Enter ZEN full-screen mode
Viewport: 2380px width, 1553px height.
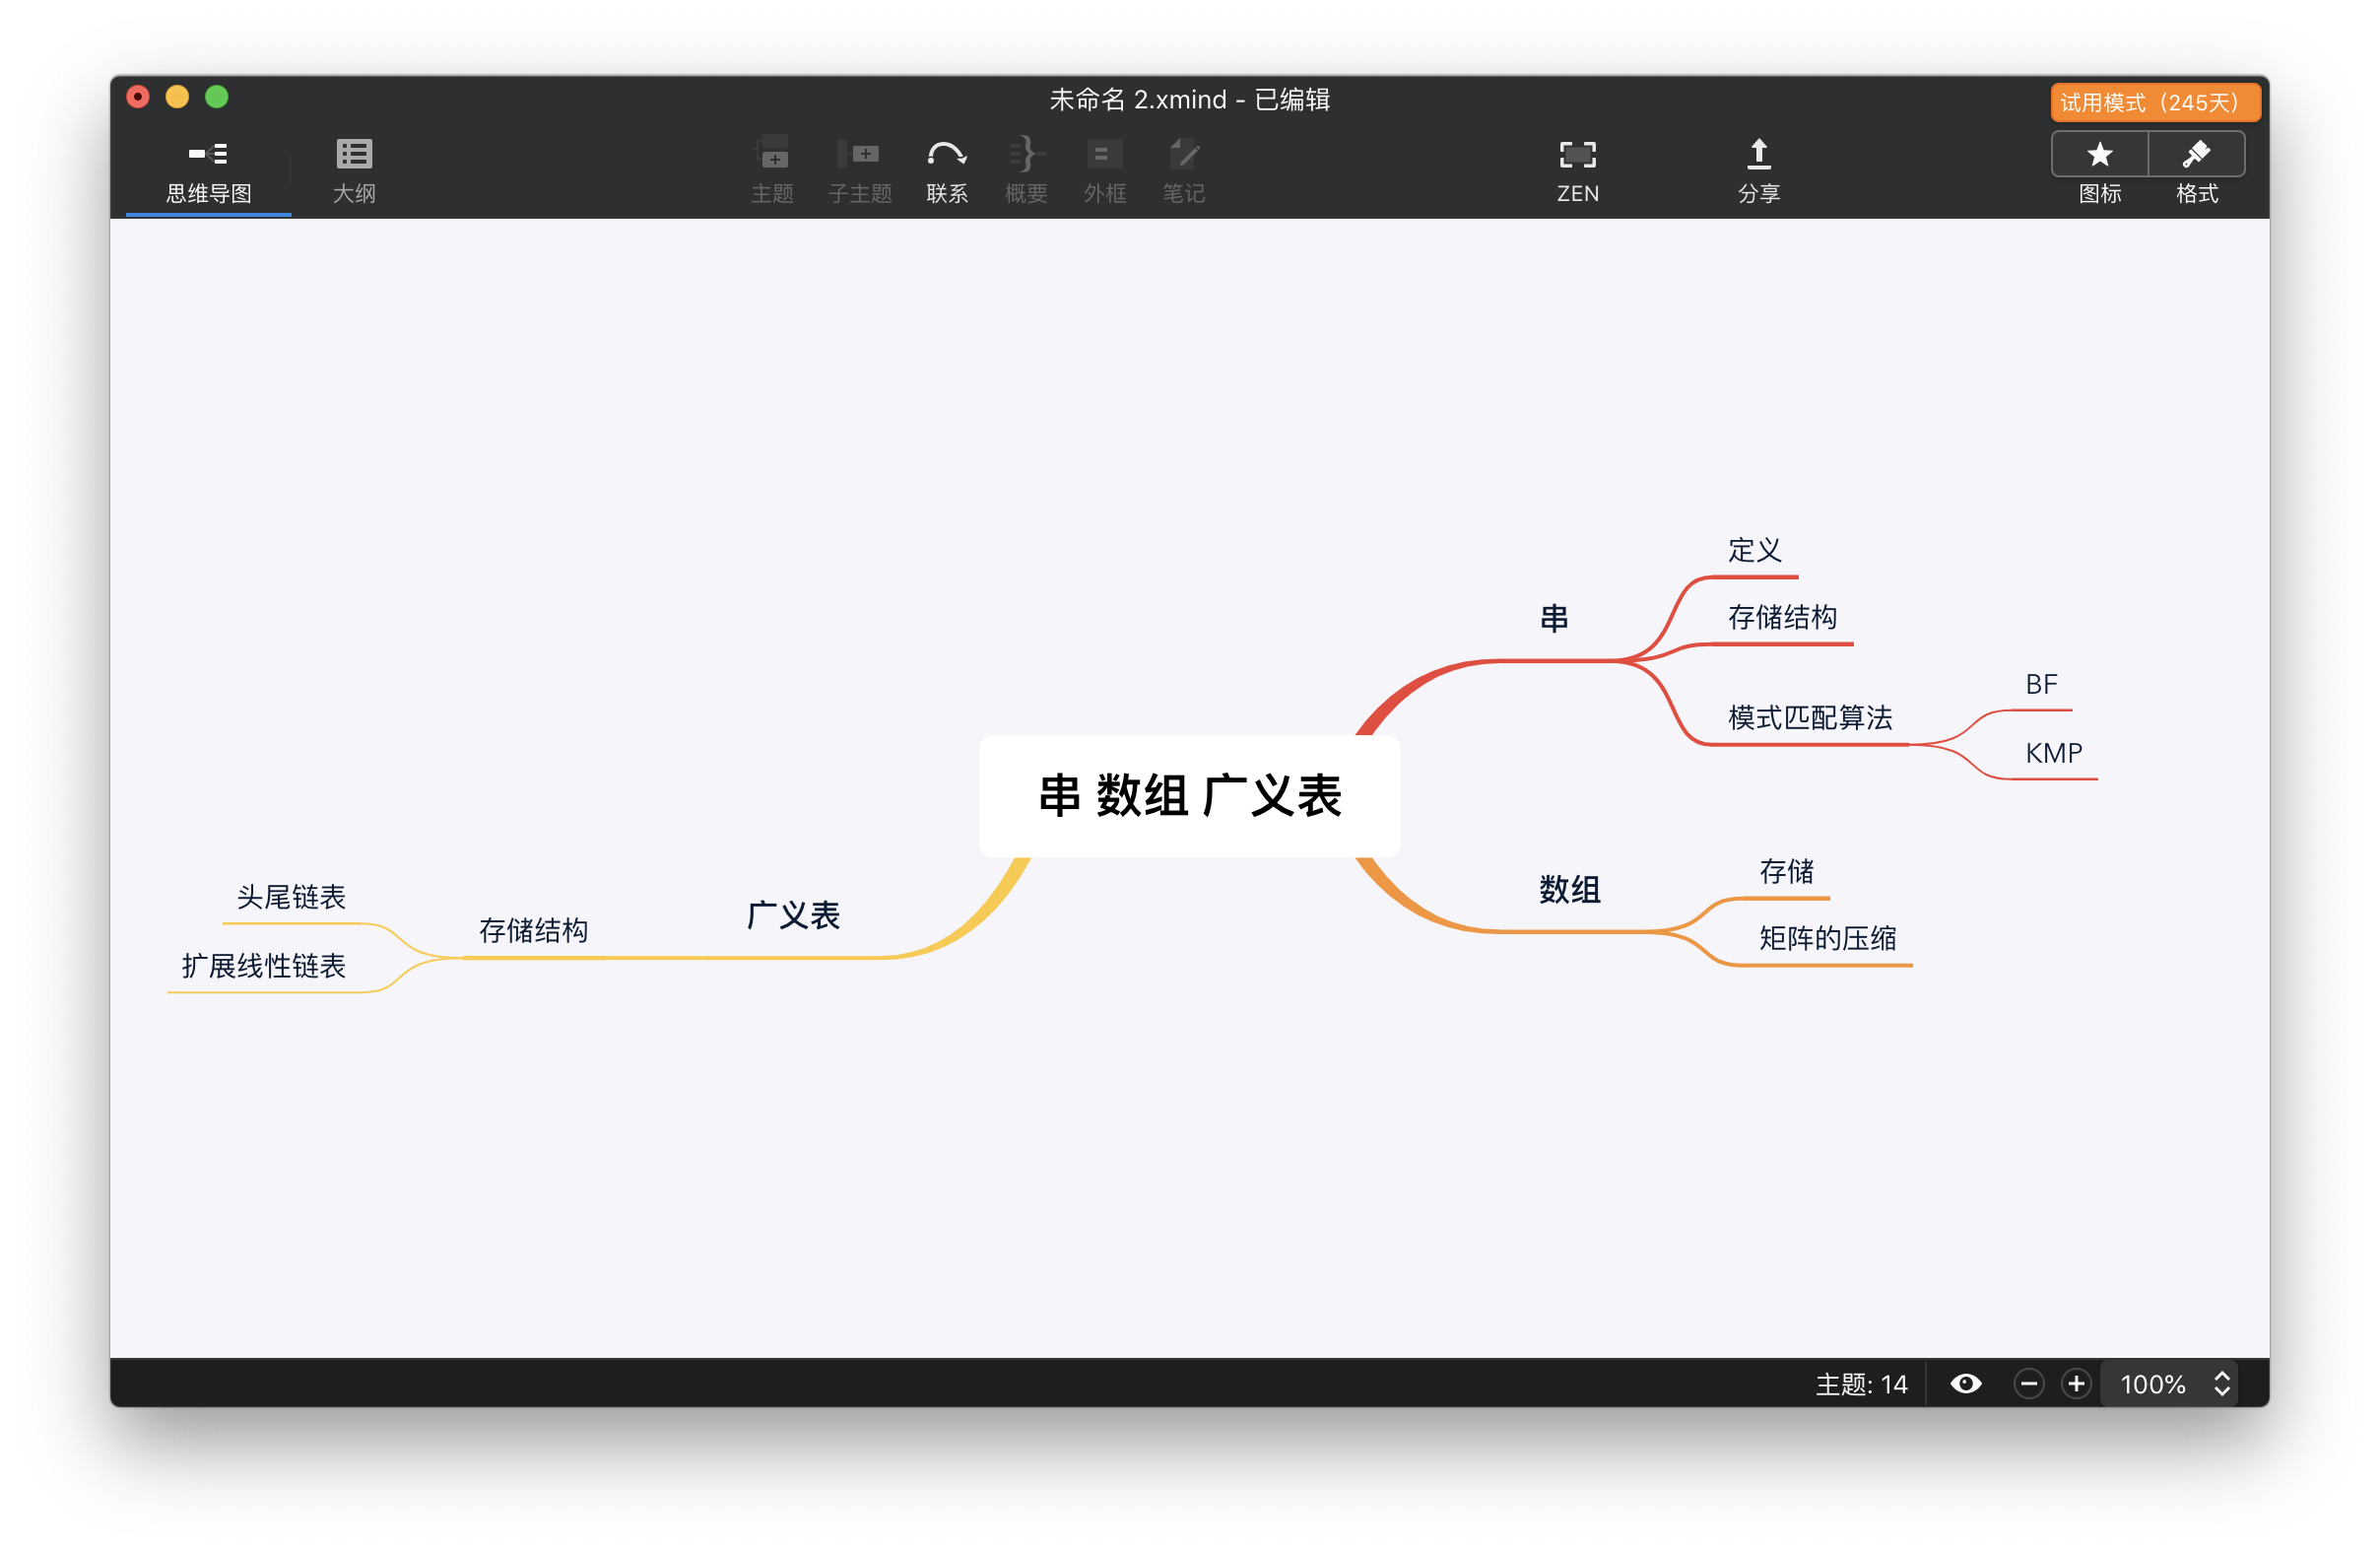[x=1577, y=168]
